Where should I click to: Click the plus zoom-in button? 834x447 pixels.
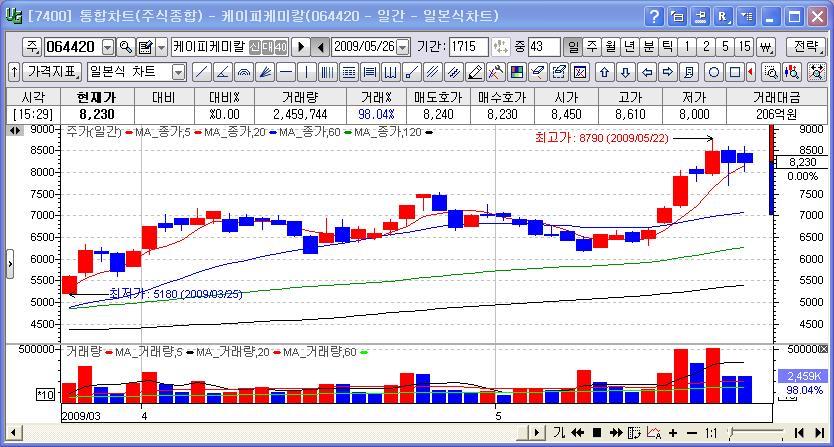(x=673, y=433)
